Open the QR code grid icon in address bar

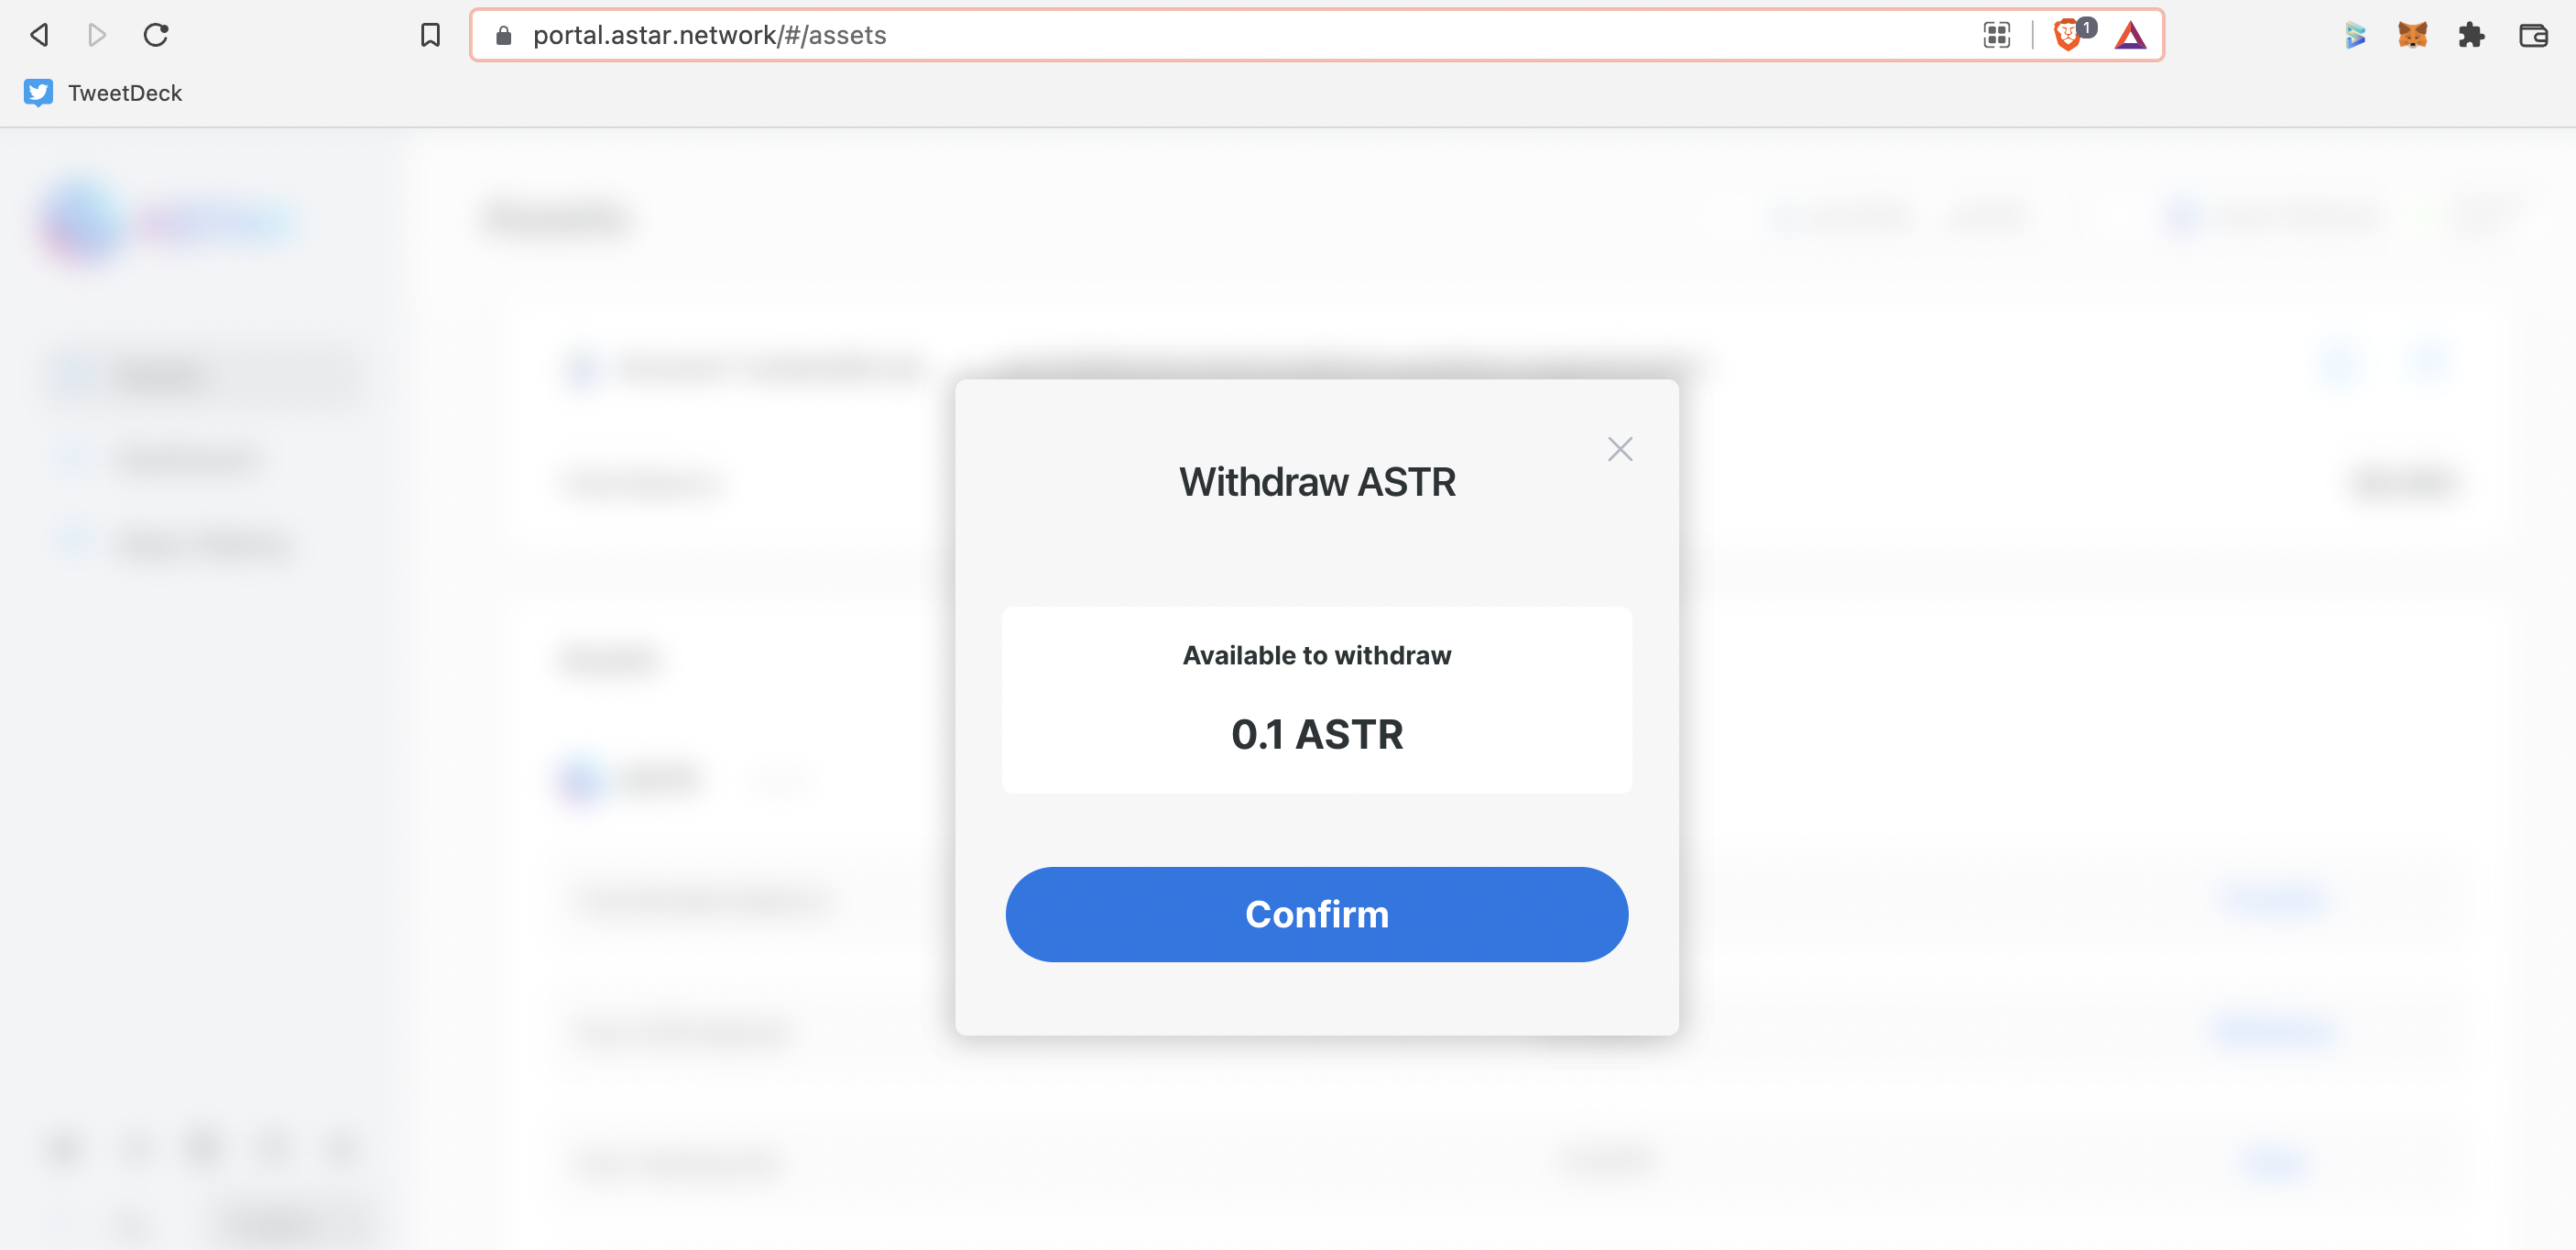click(1997, 36)
